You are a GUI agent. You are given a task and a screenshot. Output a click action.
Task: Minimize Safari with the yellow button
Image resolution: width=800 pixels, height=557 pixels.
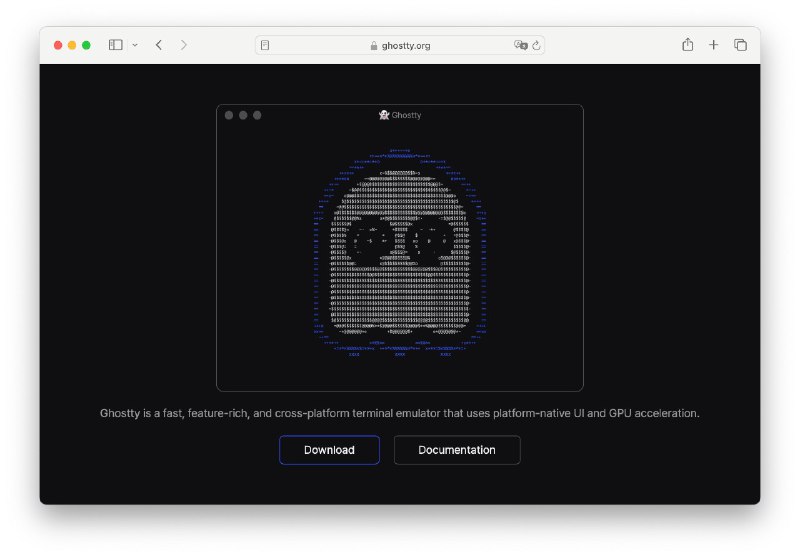point(72,45)
